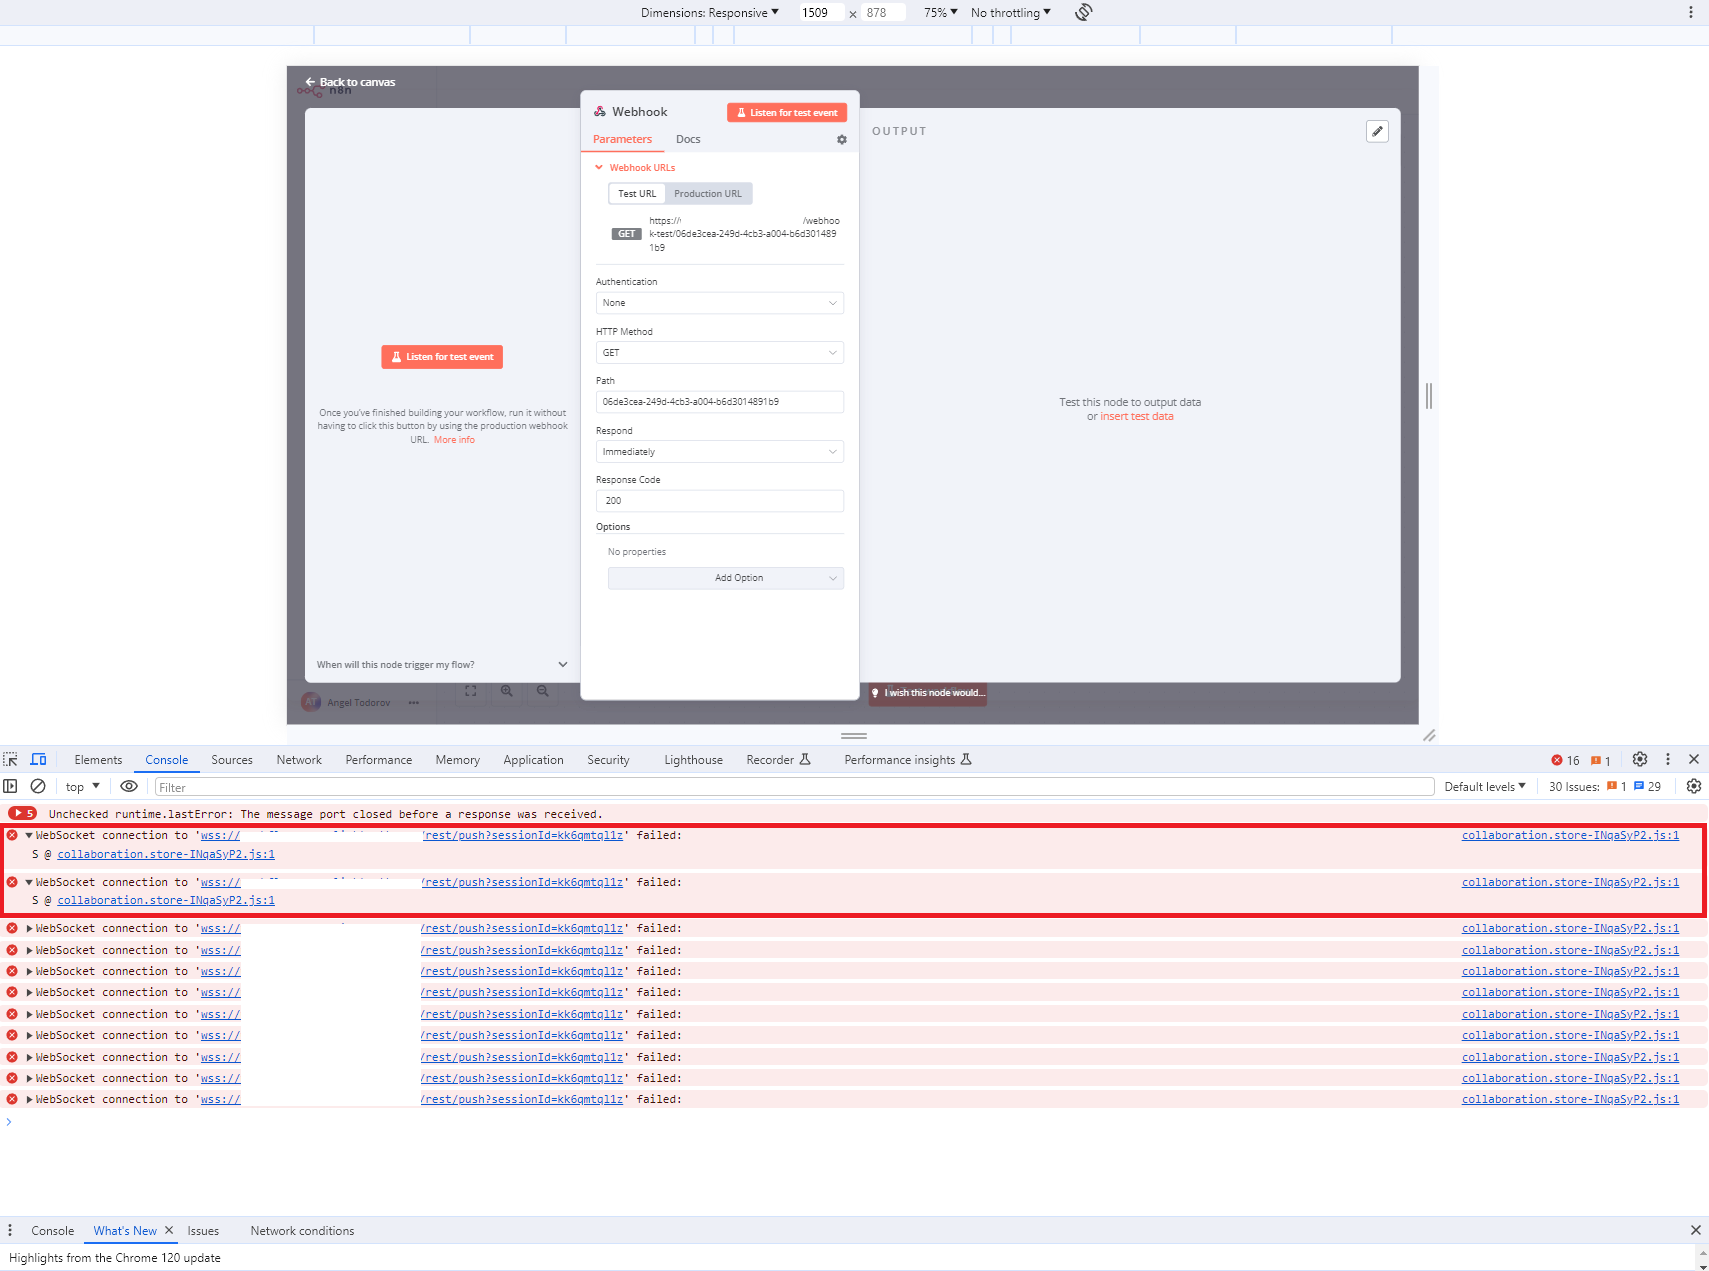The image size is (1709, 1271).
Task: Click the eye icon to create live expression
Action: tap(129, 787)
